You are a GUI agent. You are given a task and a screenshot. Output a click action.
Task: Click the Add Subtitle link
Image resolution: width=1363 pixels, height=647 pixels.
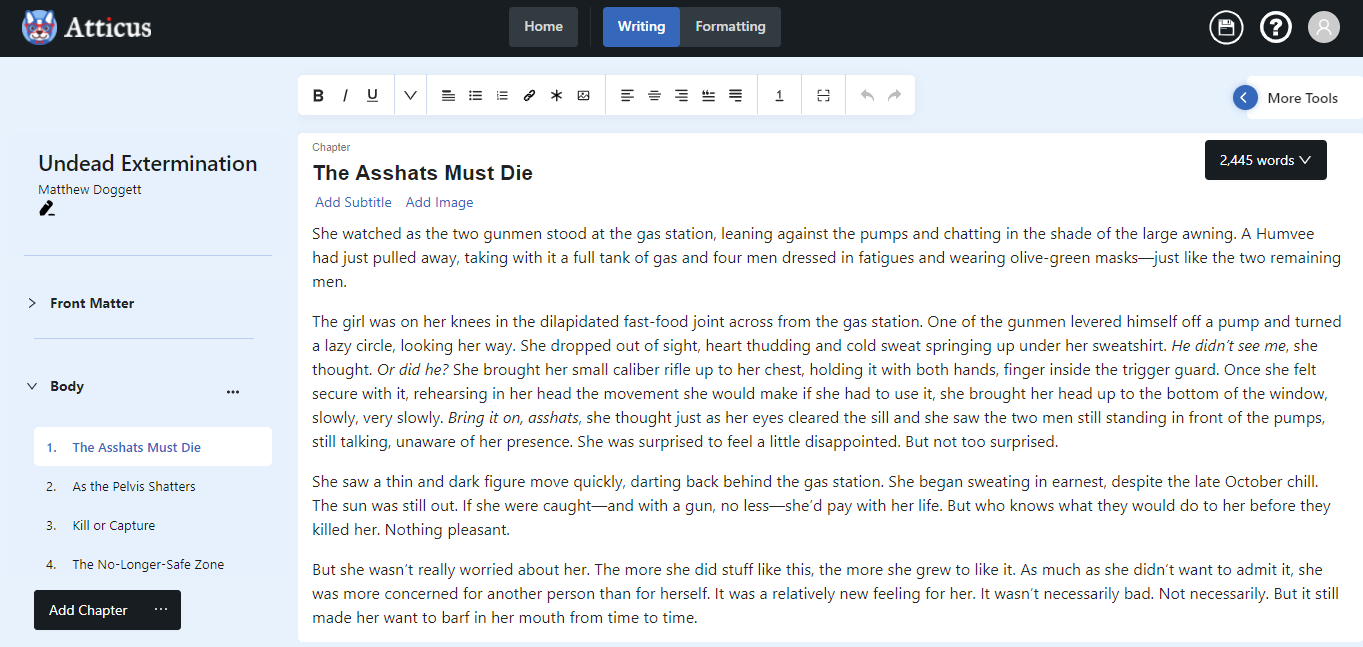[353, 202]
